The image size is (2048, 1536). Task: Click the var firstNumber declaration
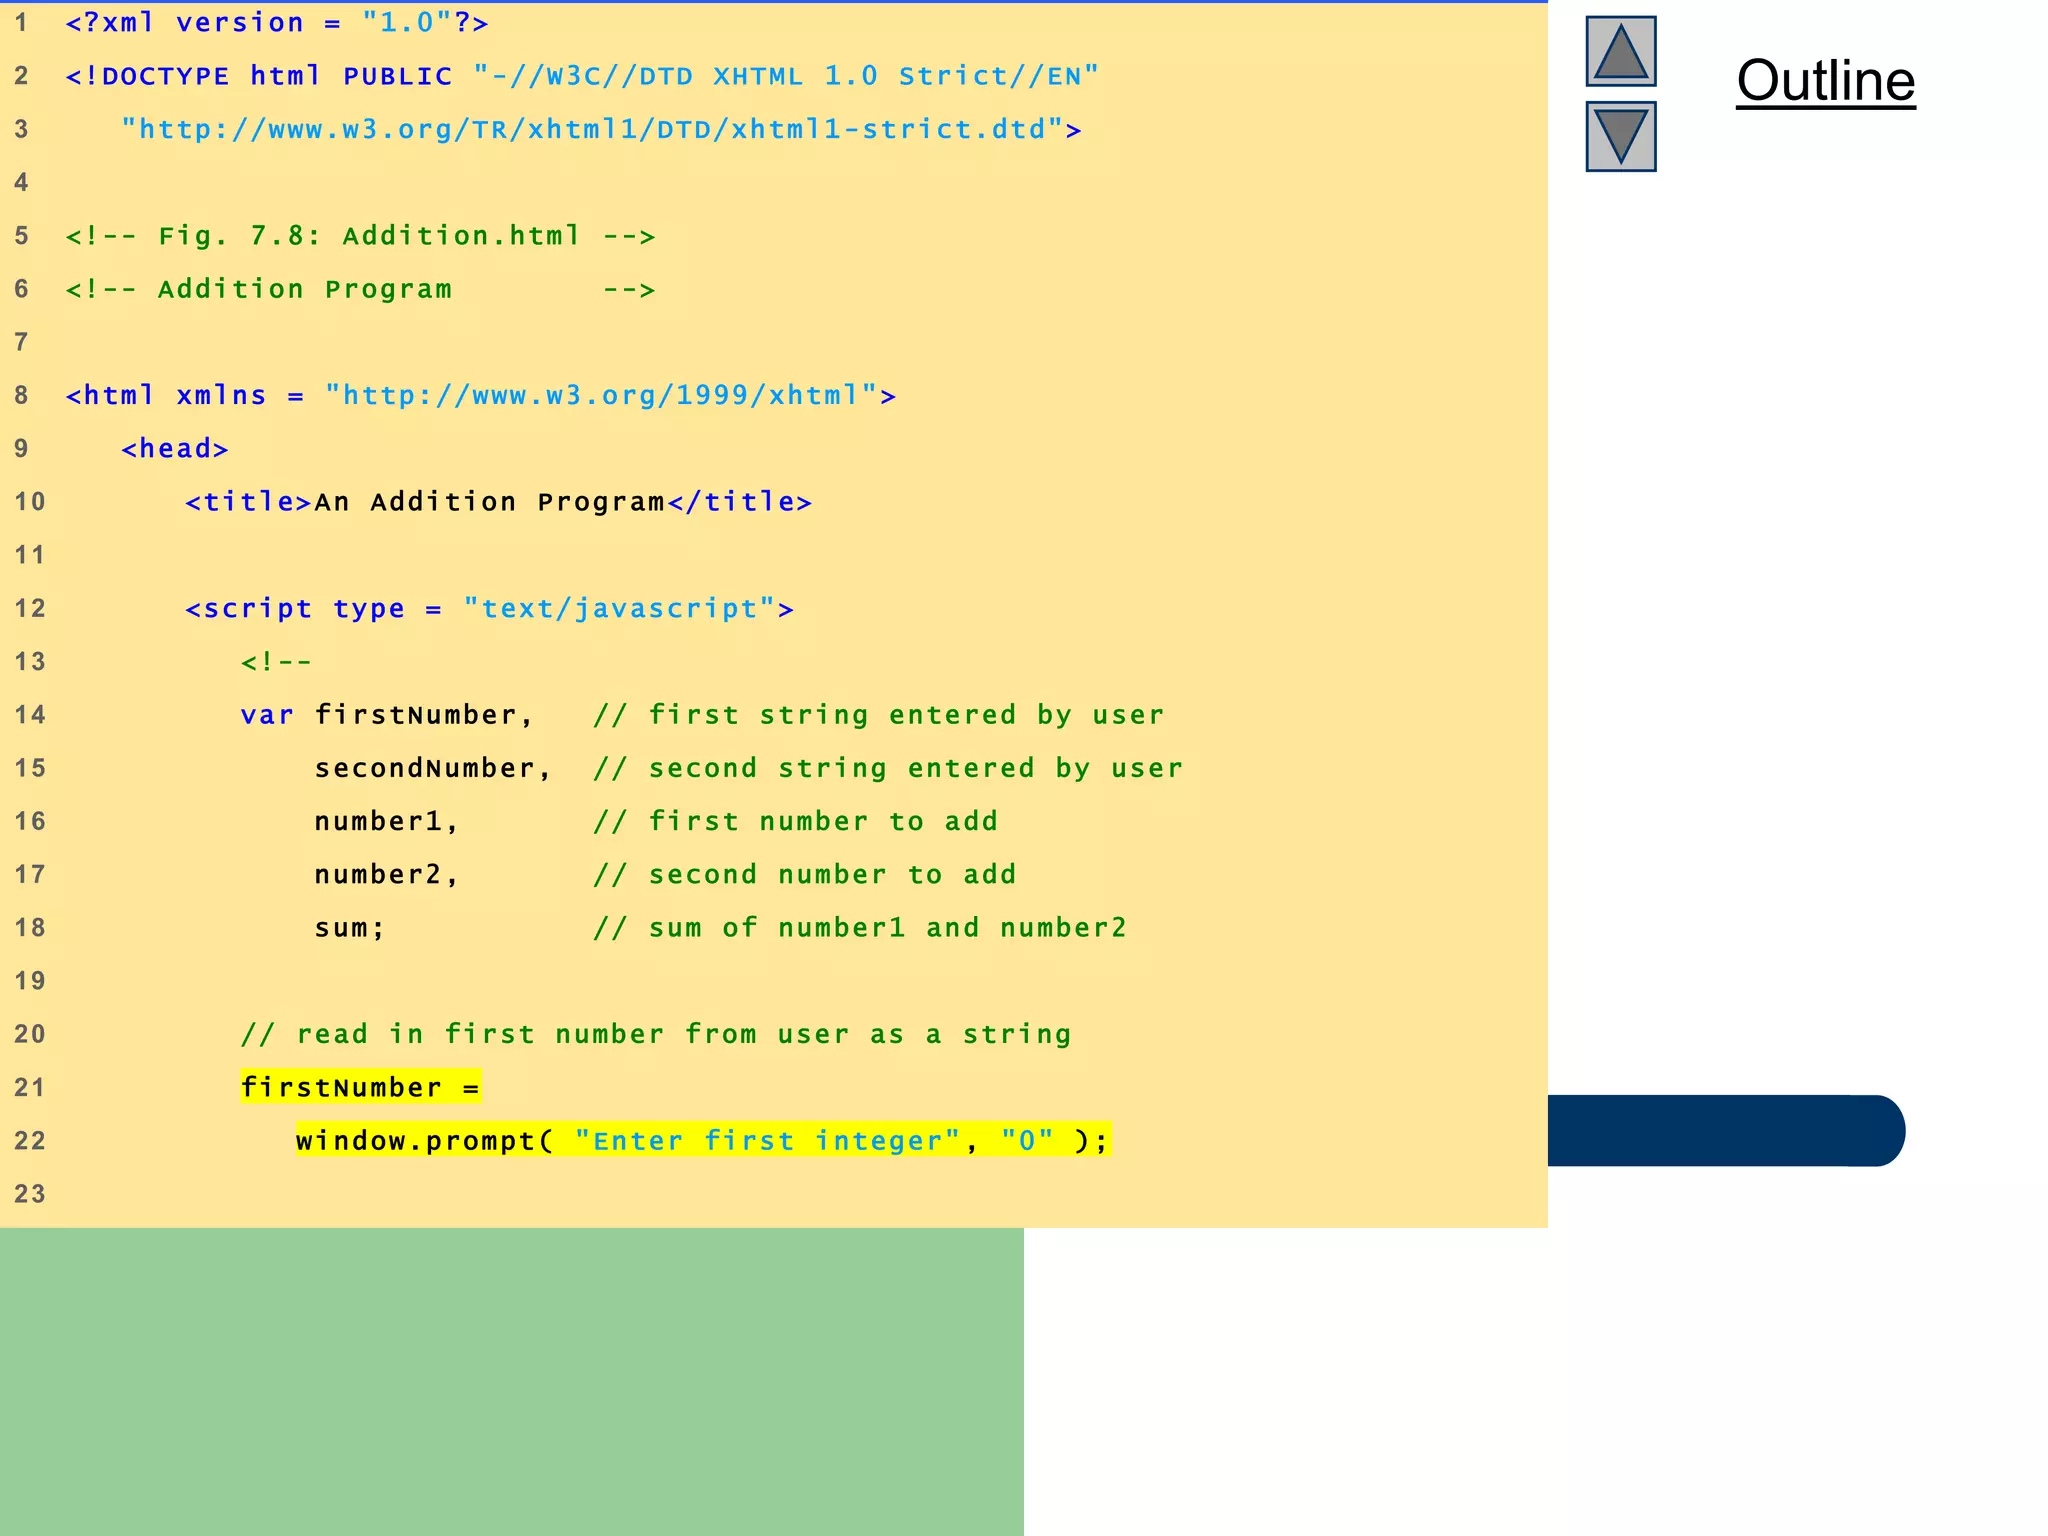(388, 714)
